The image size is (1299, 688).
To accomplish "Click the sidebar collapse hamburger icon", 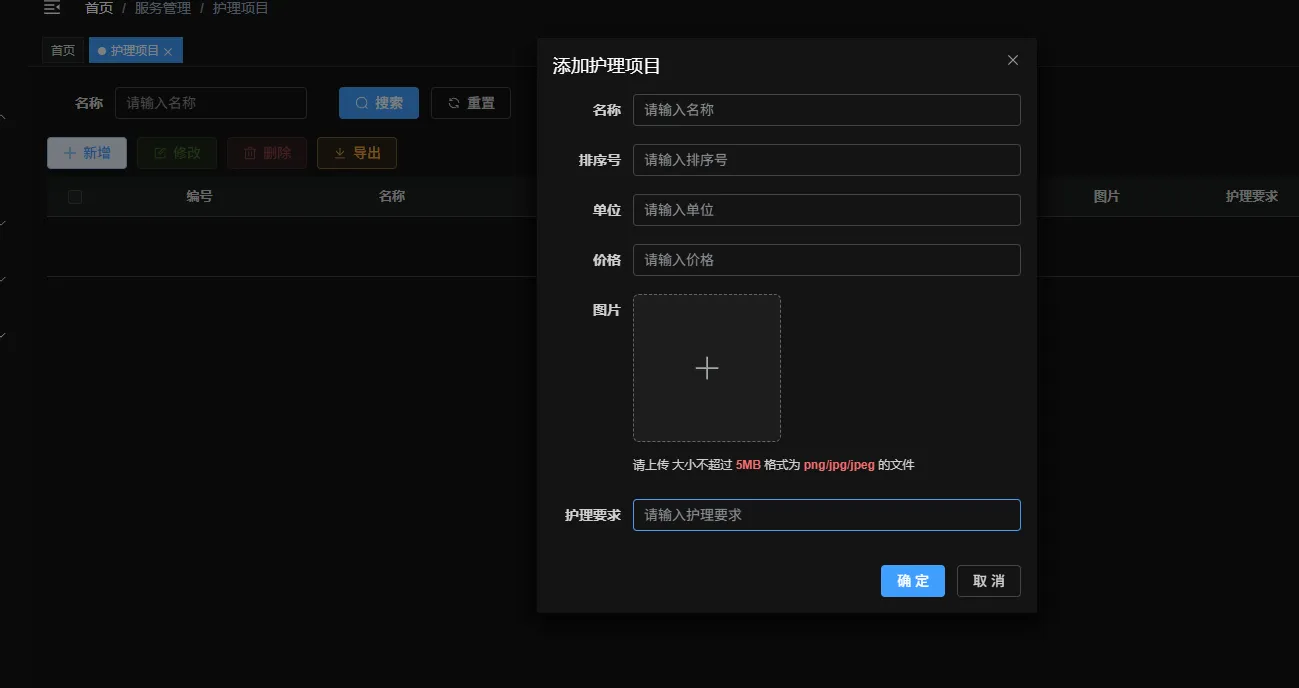I will (52, 8).
